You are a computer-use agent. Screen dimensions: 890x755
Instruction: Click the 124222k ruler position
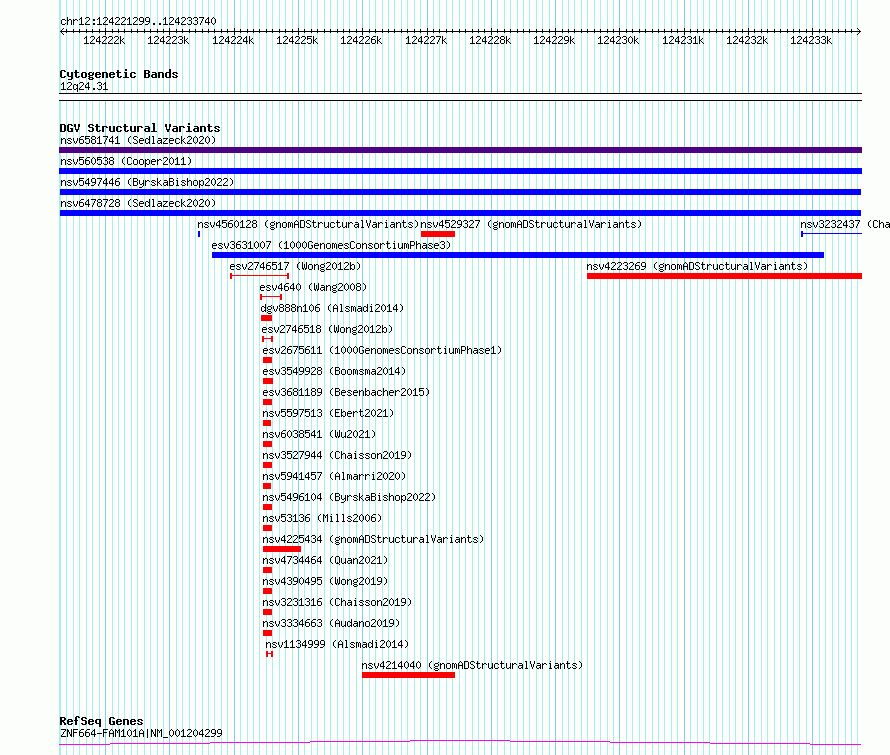tap(104, 40)
